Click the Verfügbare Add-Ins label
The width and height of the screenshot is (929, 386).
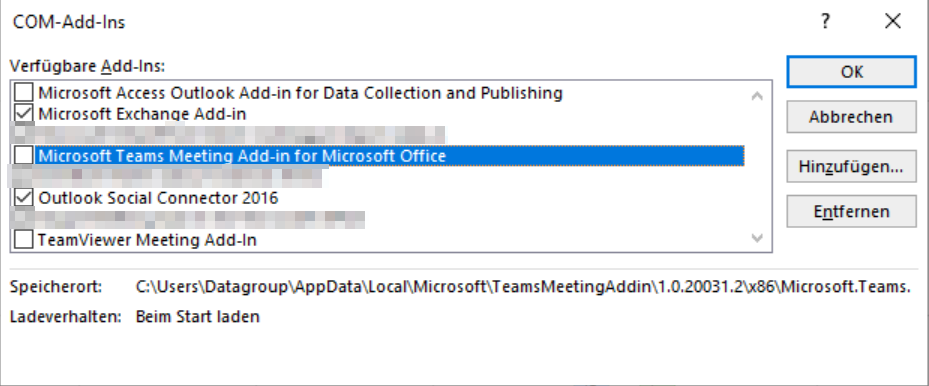[x=87, y=66]
